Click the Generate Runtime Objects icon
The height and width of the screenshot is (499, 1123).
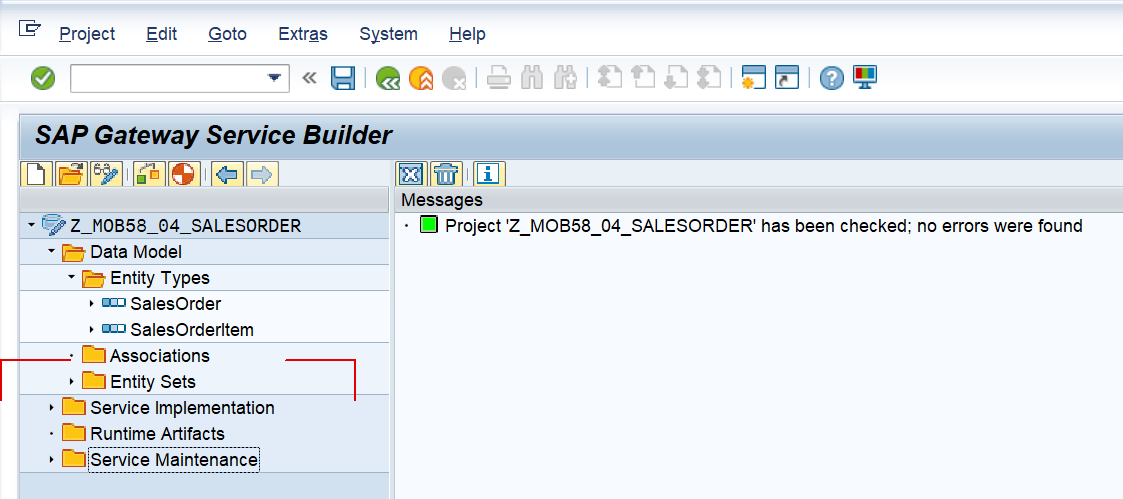coord(184,174)
